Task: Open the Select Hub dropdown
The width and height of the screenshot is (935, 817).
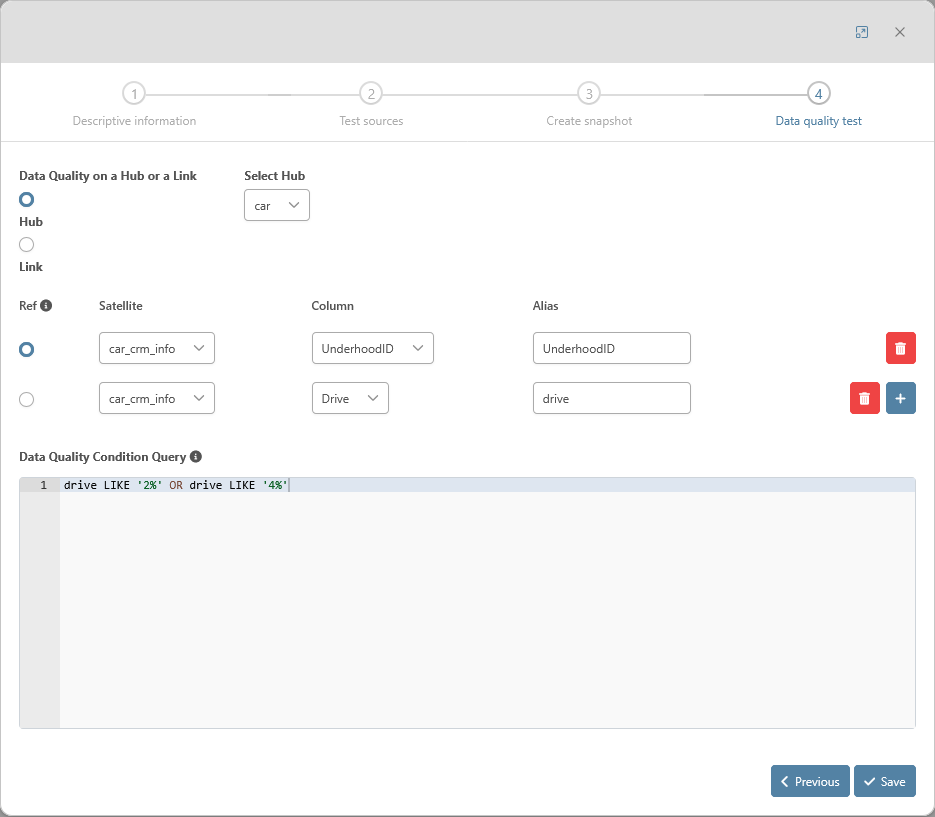Action: coord(276,205)
